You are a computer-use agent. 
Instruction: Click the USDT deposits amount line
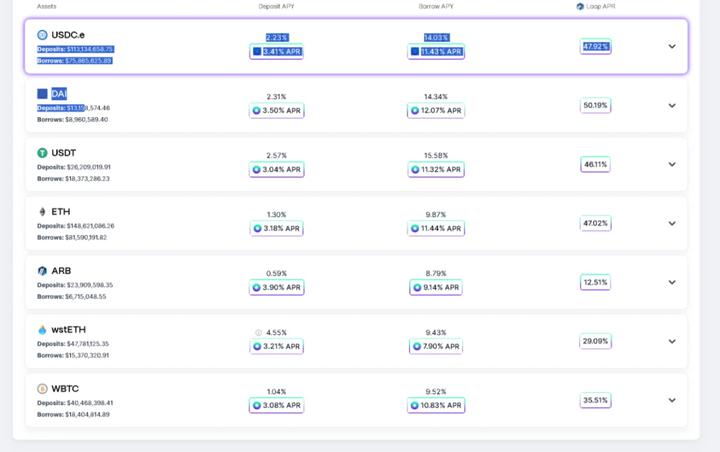(x=74, y=167)
